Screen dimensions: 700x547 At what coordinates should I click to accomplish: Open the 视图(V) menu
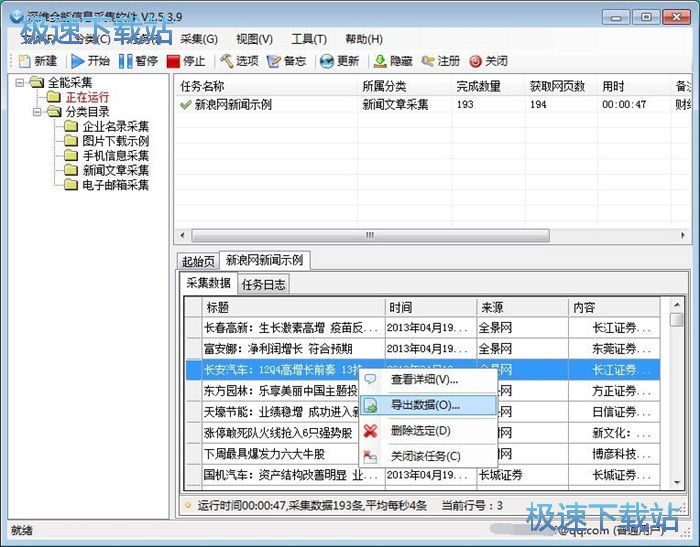tap(254, 39)
